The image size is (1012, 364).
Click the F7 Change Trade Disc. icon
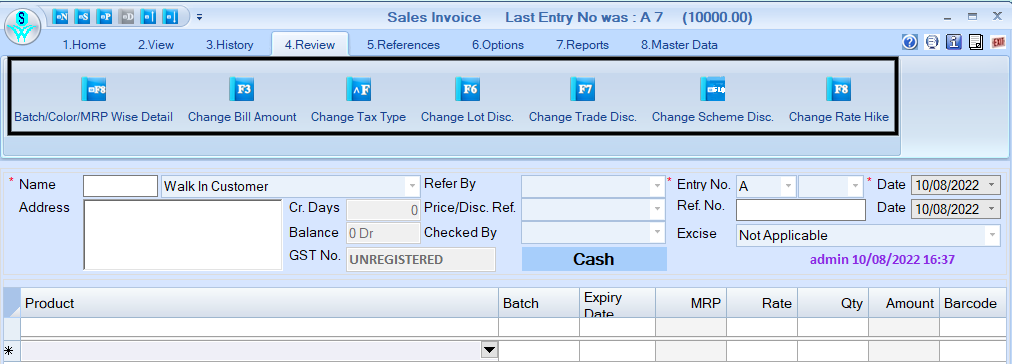click(x=583, y=89)
